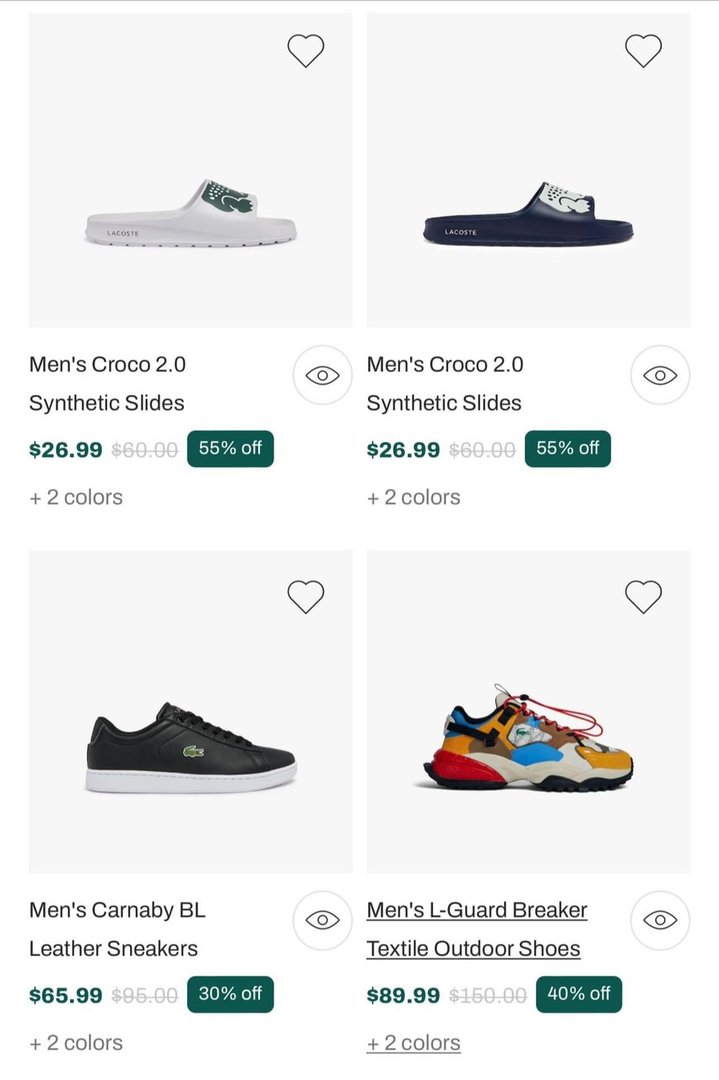The image size is (719, 1080).
Task: Add Carnaby BL sneakers to wishlist
Action: (305, 596)
